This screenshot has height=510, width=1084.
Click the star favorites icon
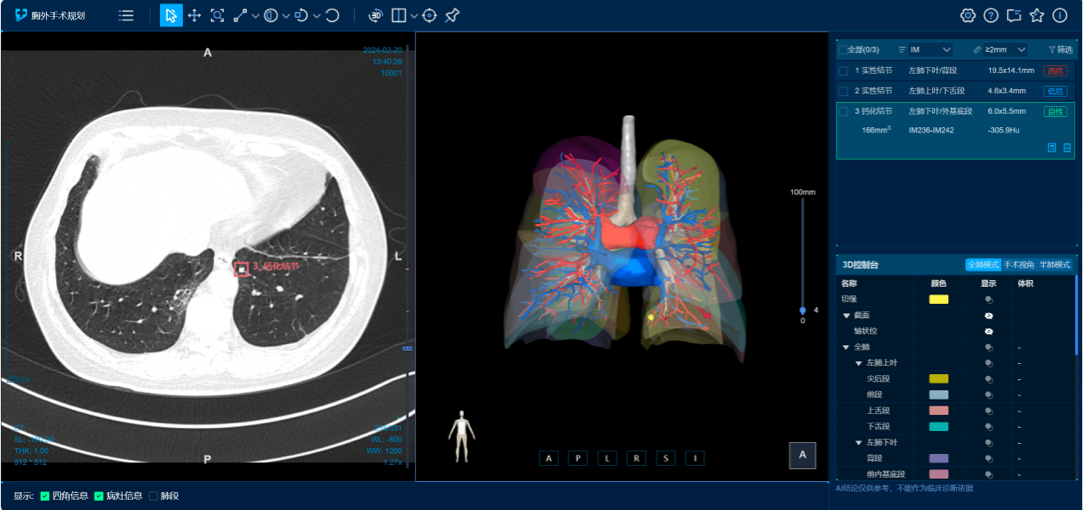1036,16
